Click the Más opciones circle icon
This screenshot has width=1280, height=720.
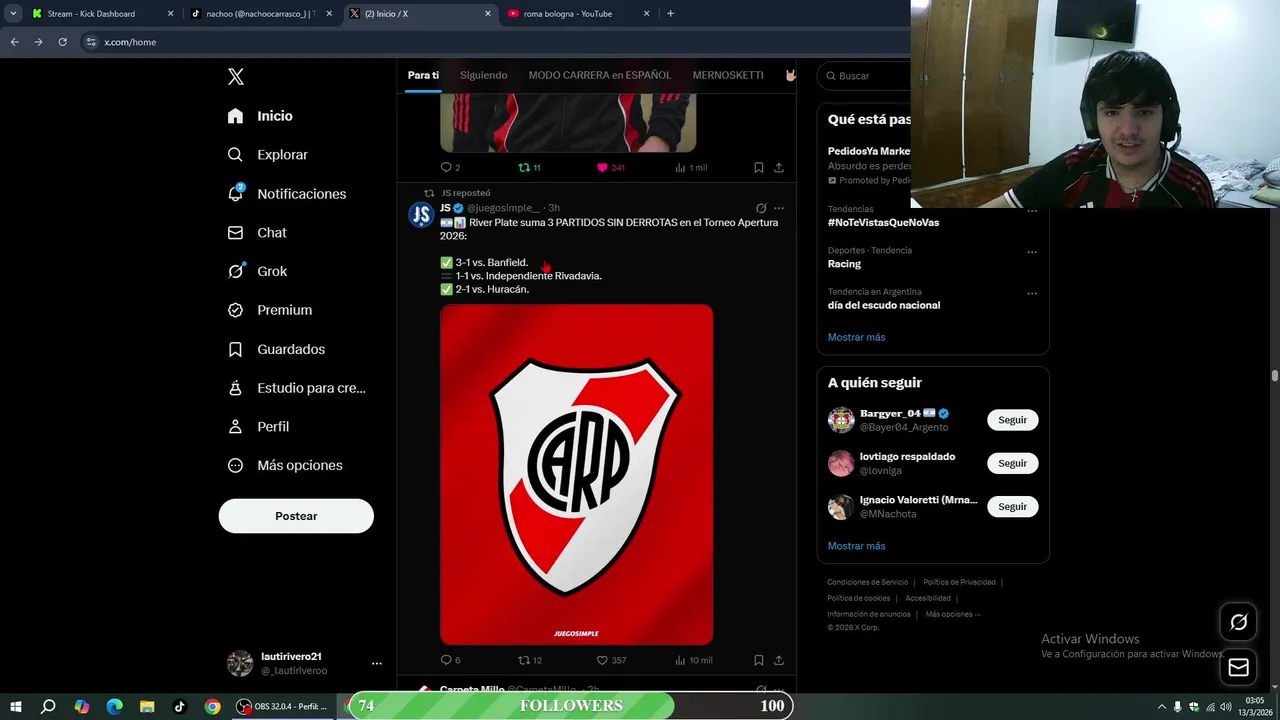235,465
